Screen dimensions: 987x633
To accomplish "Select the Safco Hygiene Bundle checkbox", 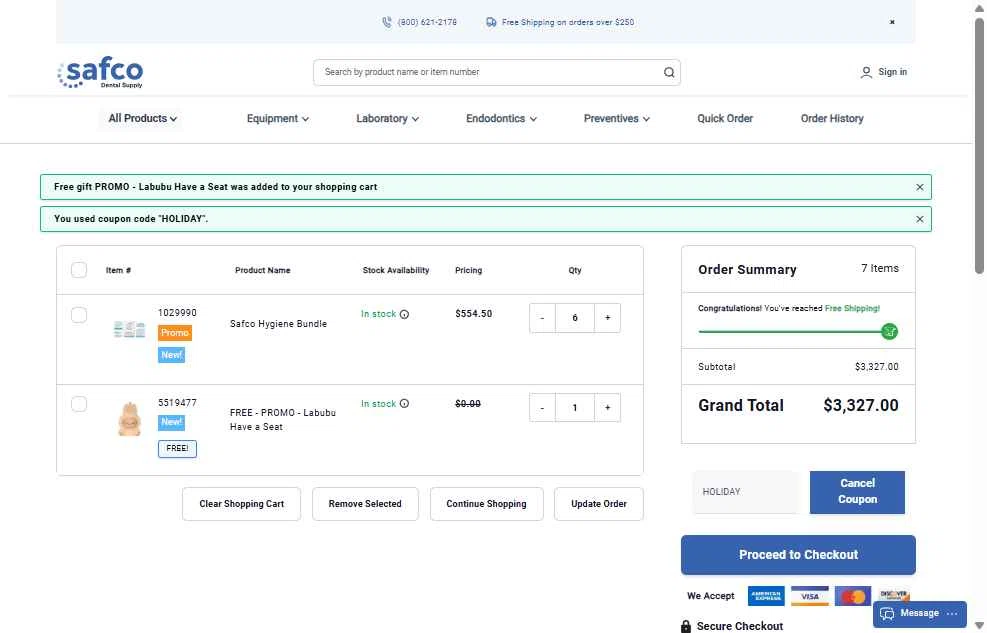I will (79, 315).
